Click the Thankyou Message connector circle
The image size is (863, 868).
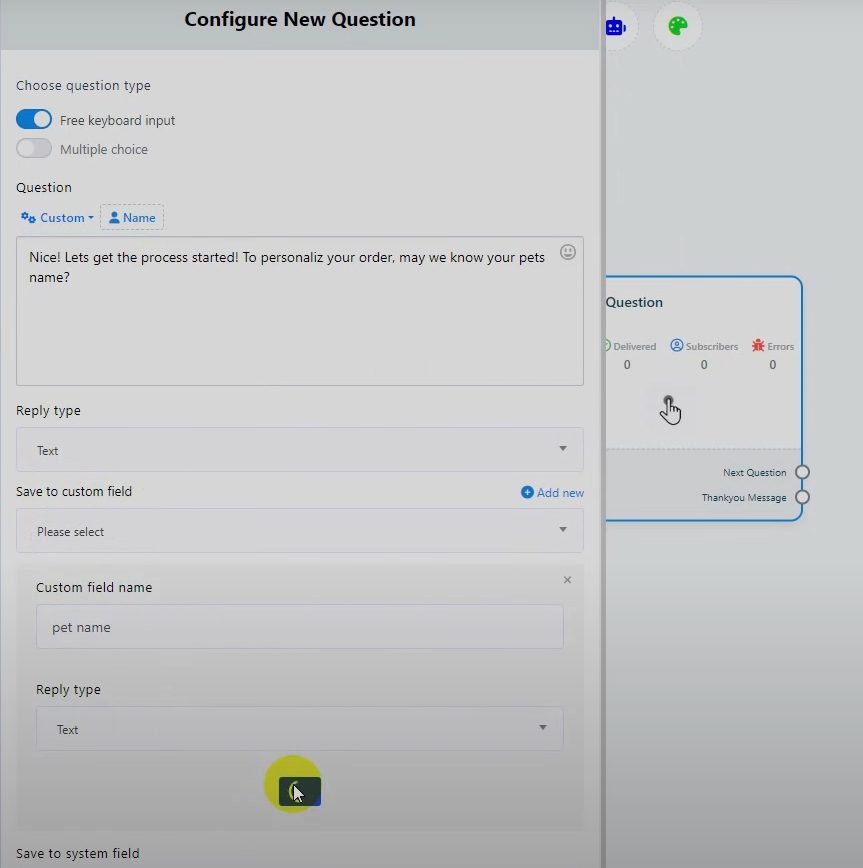(x=802, y=497)
